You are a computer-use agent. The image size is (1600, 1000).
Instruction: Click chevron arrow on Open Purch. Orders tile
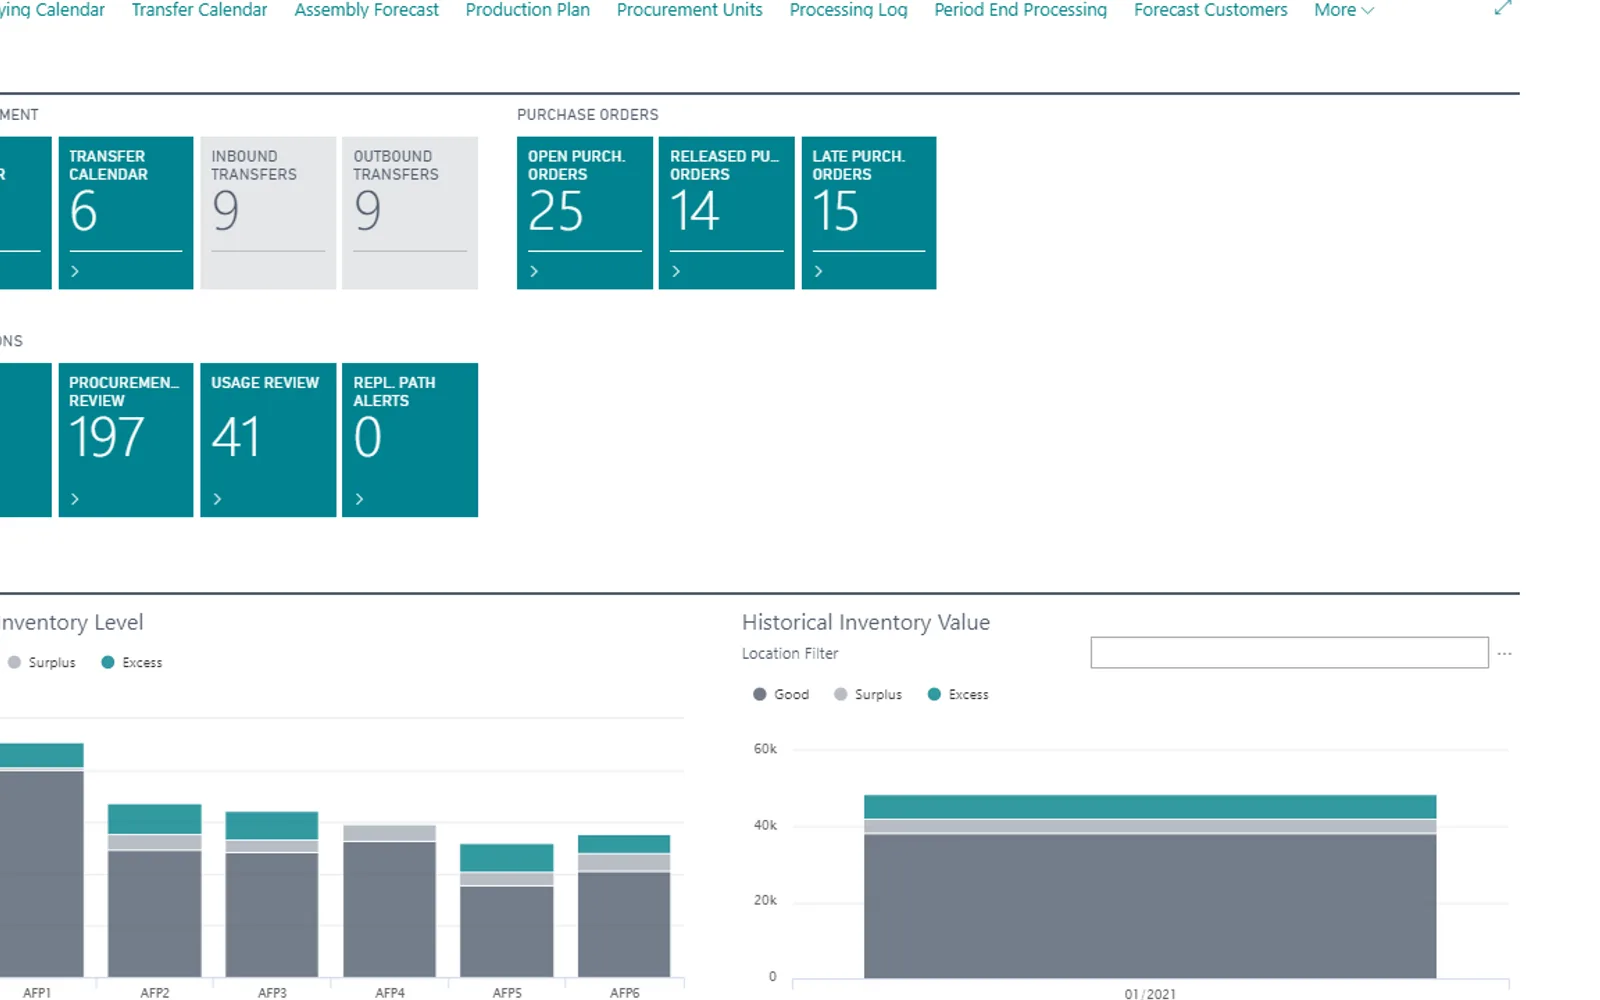tap(534, 271)
